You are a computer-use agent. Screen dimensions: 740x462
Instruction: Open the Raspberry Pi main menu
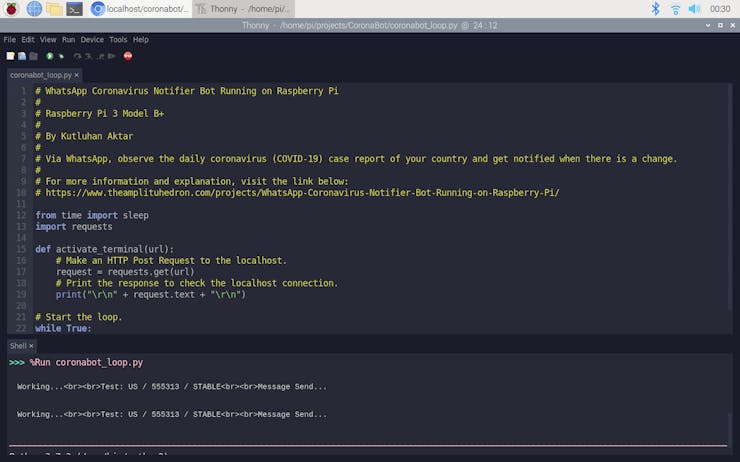pyautogui.click(x=12, y=9)
